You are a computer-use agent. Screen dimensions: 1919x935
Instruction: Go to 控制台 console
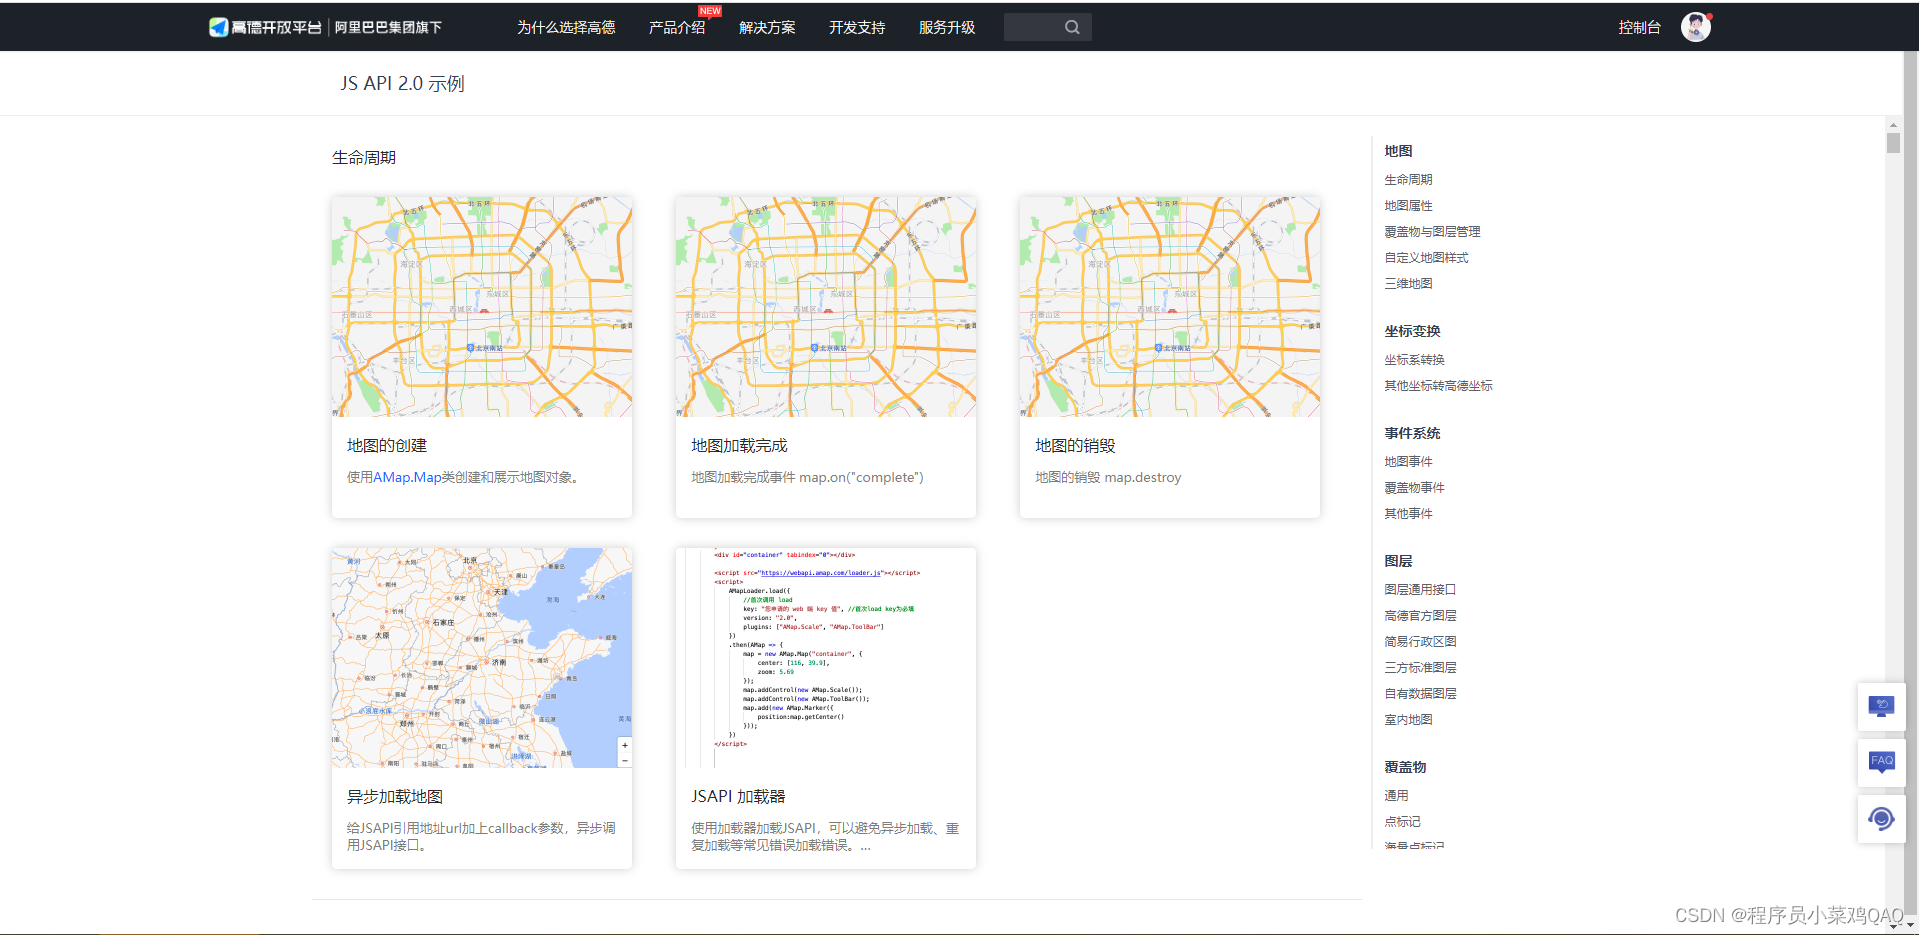[x=1639, y=27]
